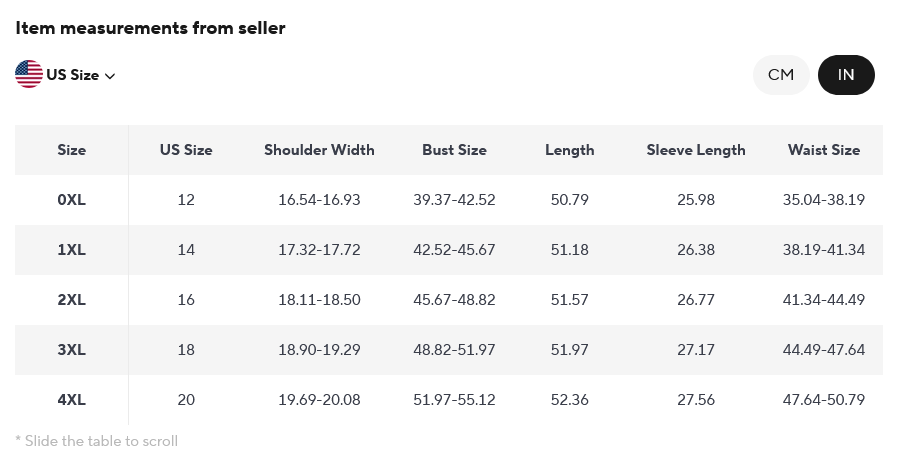Viewport: 897px width, 467px height.
Task: Click the 3XL size row label
Action: [72, 350]
